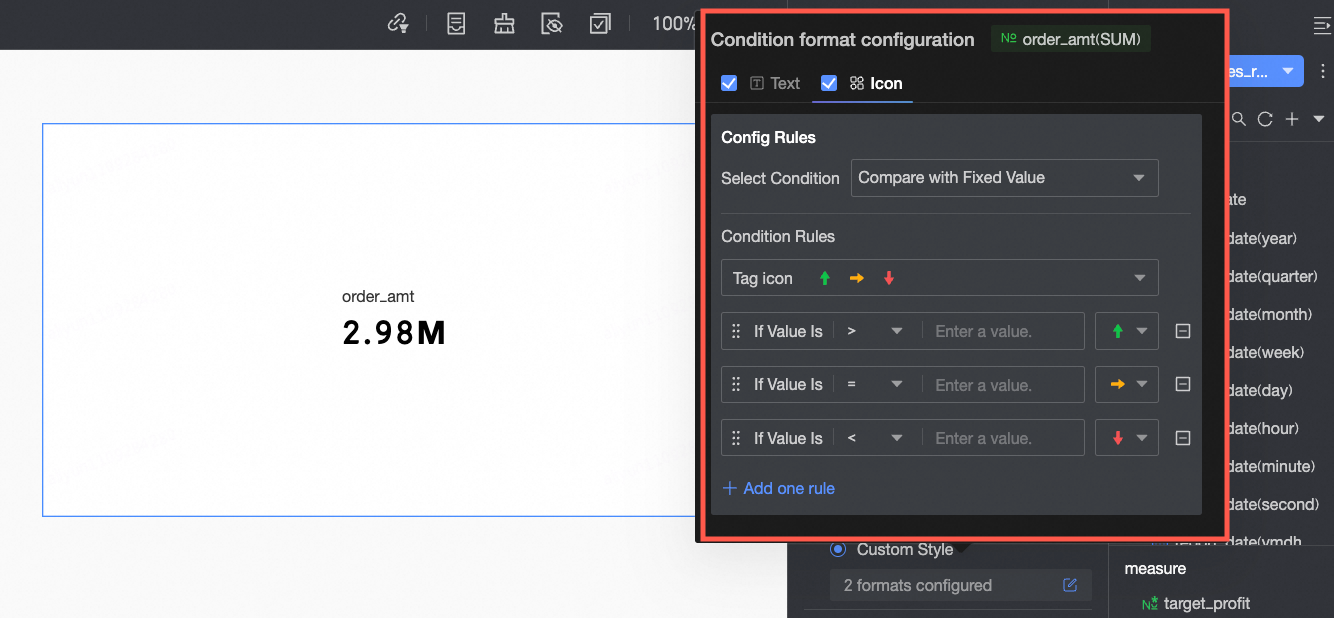Open the Tag icon set dropdown
The height and width of the screenshot is (618, 1334).
[939, 278]
